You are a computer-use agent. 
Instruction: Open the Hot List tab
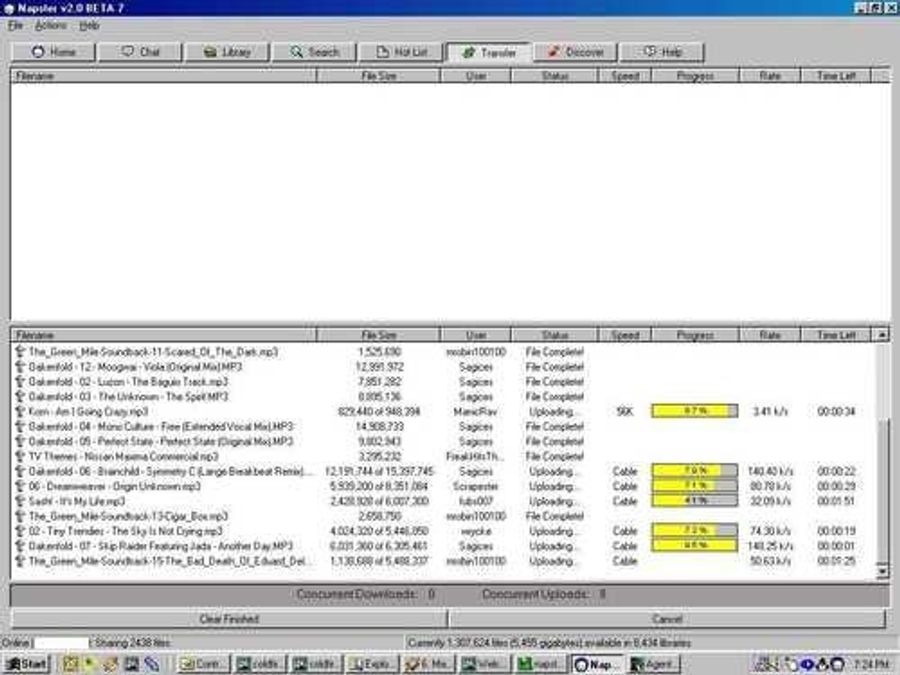point(401,52)
